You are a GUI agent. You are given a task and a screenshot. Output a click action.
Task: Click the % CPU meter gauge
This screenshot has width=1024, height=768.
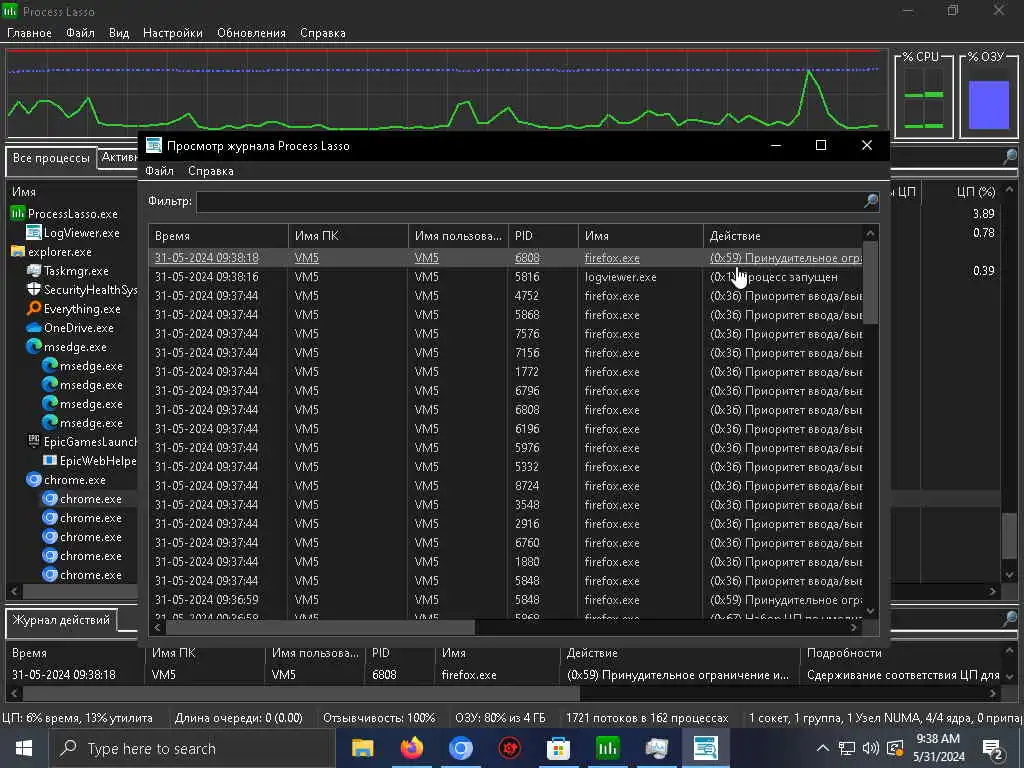(923, 99)
